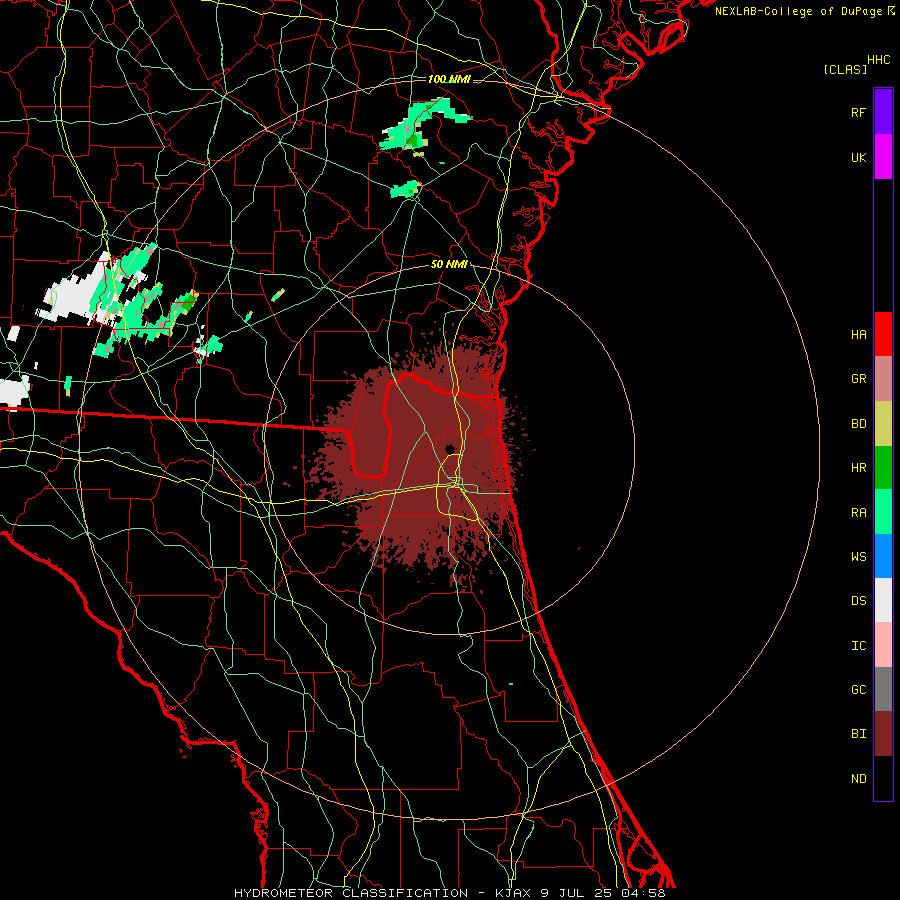The height and width of the screenshot is (900, 900).
Task: Click the GR legend color swatch
Action: point(883,379)
